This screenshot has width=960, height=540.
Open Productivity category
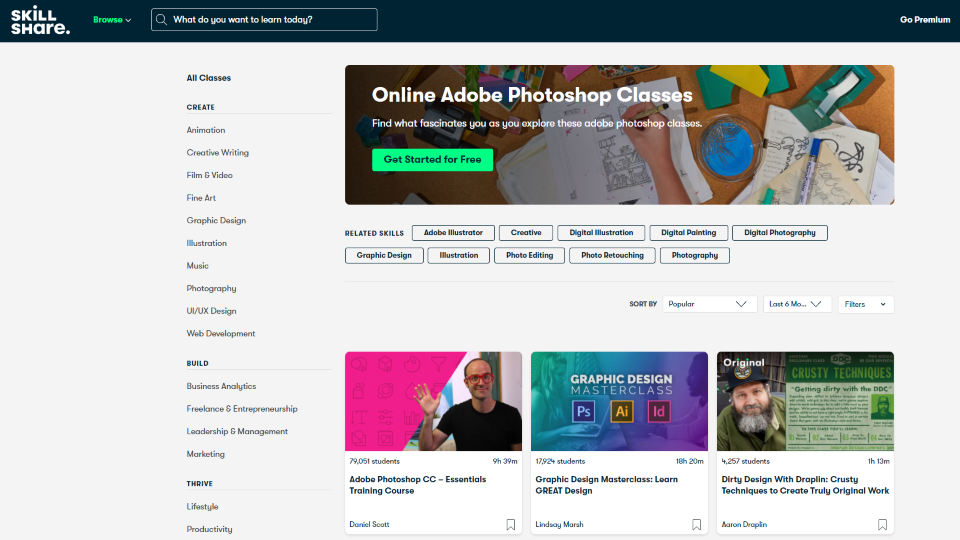(209, 530)
